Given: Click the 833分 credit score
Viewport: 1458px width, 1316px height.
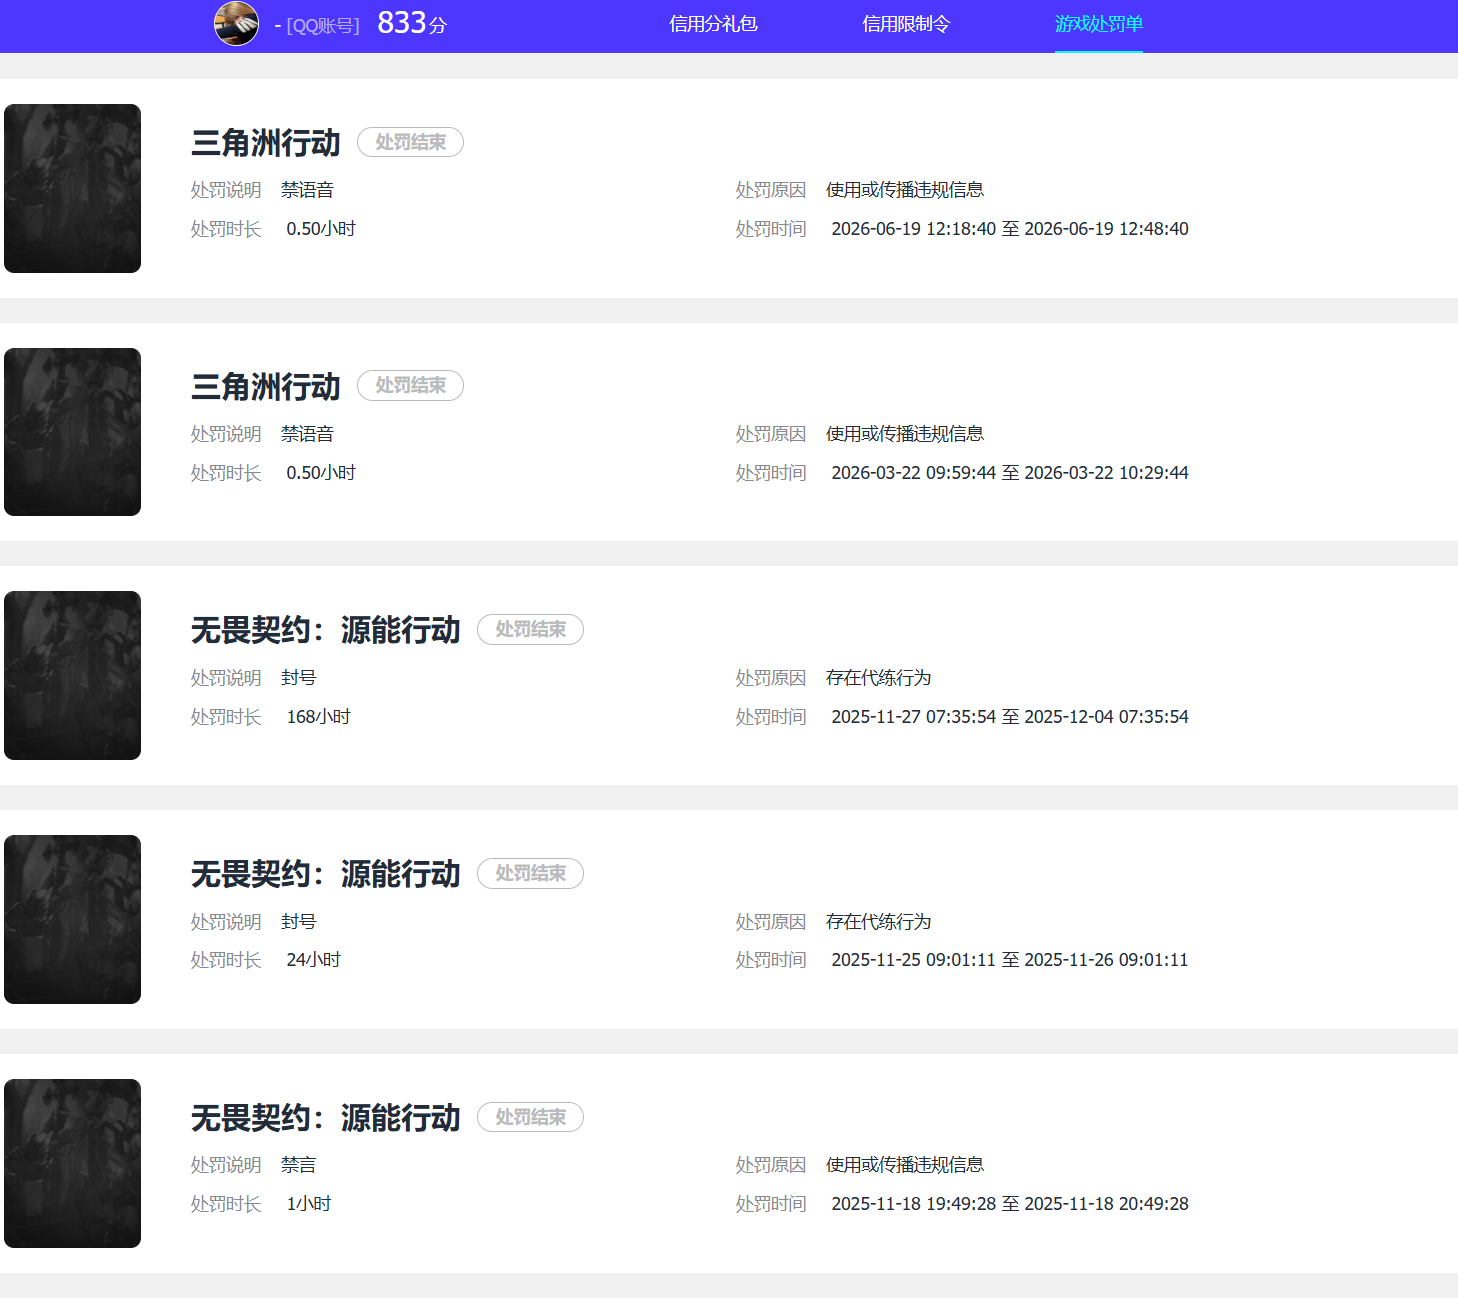Looking at the screenshot, I should (x=412, y=23).
